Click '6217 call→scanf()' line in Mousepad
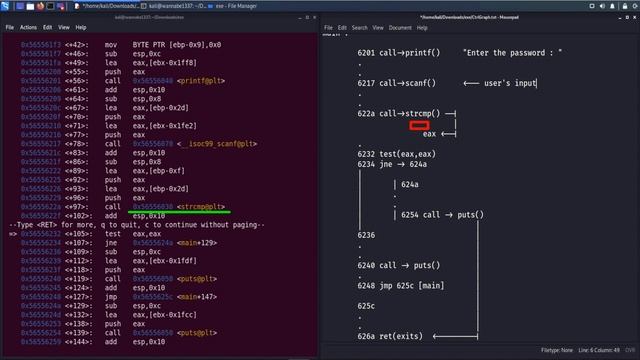 pyautogui.click(x=396, y=83)
